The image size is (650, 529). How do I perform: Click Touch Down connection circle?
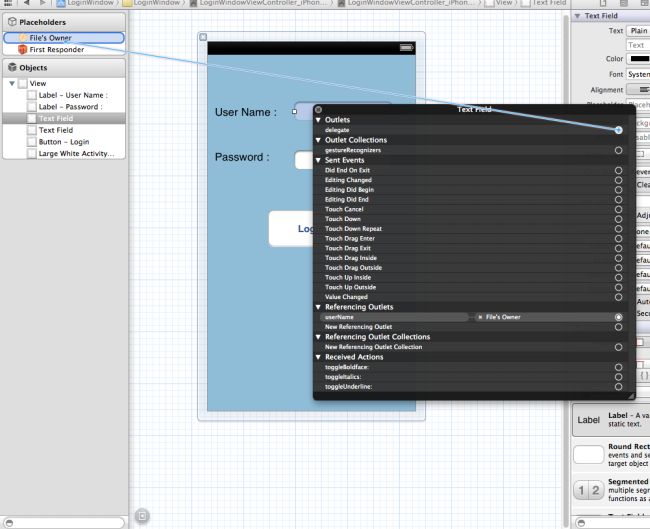[x=618, y=219]
